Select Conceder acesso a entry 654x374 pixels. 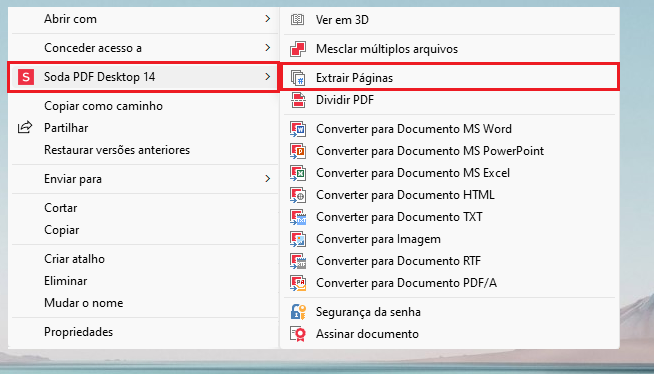point(143,48)
